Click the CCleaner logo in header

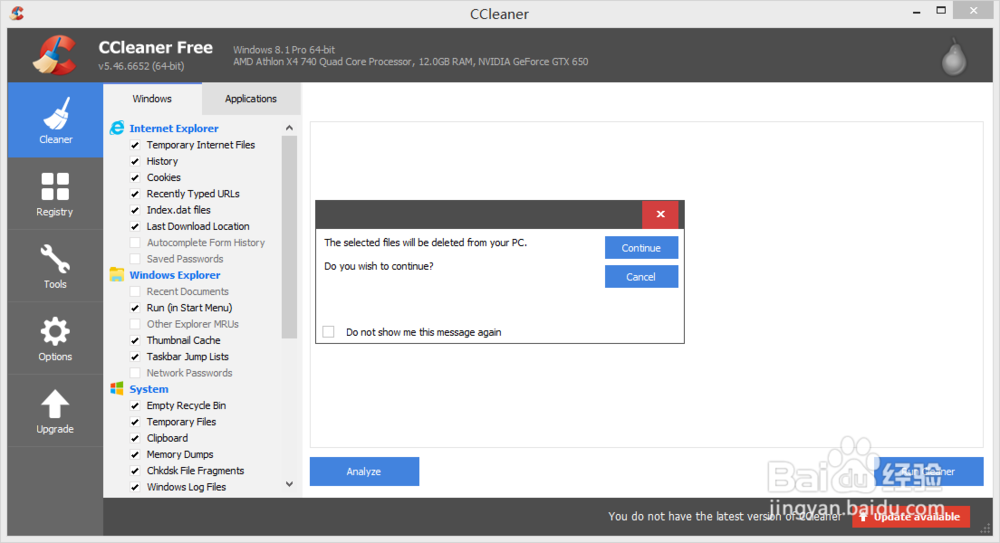click(55, 55)
